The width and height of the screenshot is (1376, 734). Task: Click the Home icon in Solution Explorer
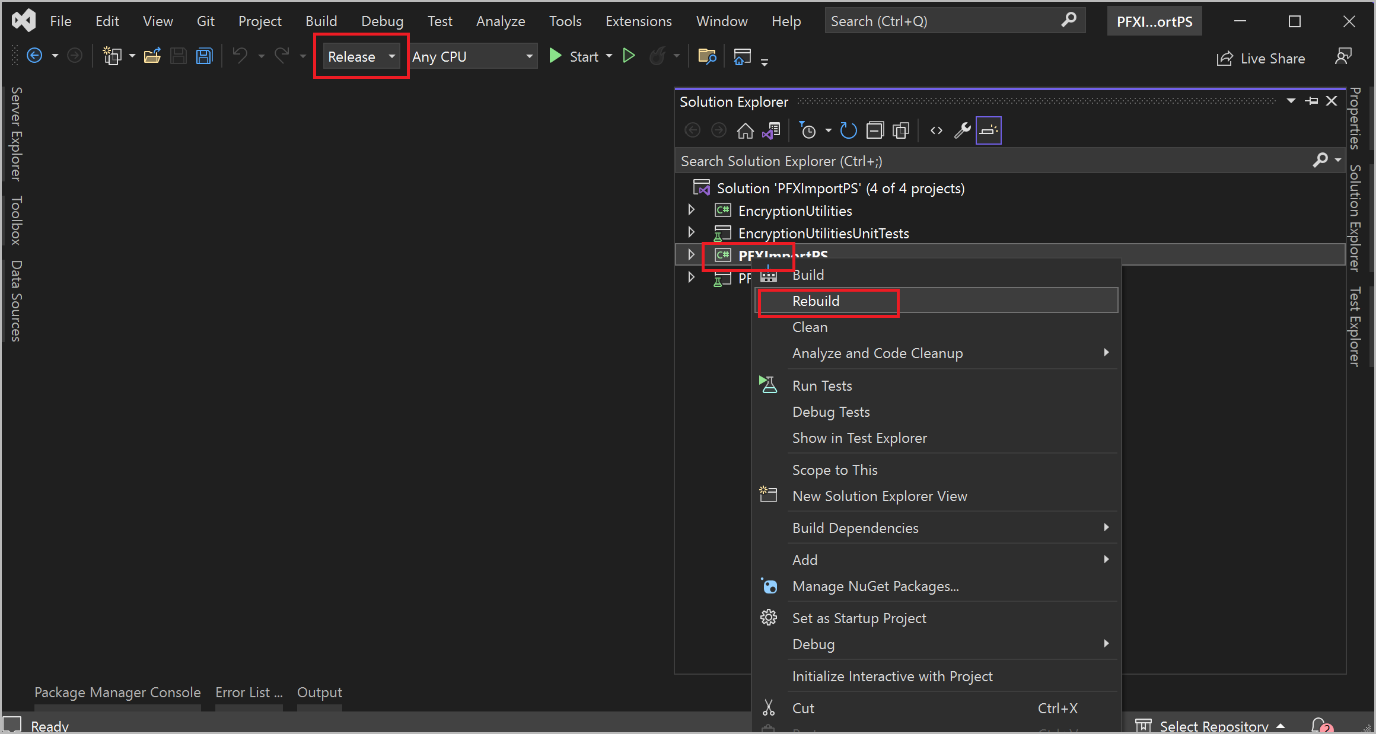pyautogui.click(x=746, y=130)
